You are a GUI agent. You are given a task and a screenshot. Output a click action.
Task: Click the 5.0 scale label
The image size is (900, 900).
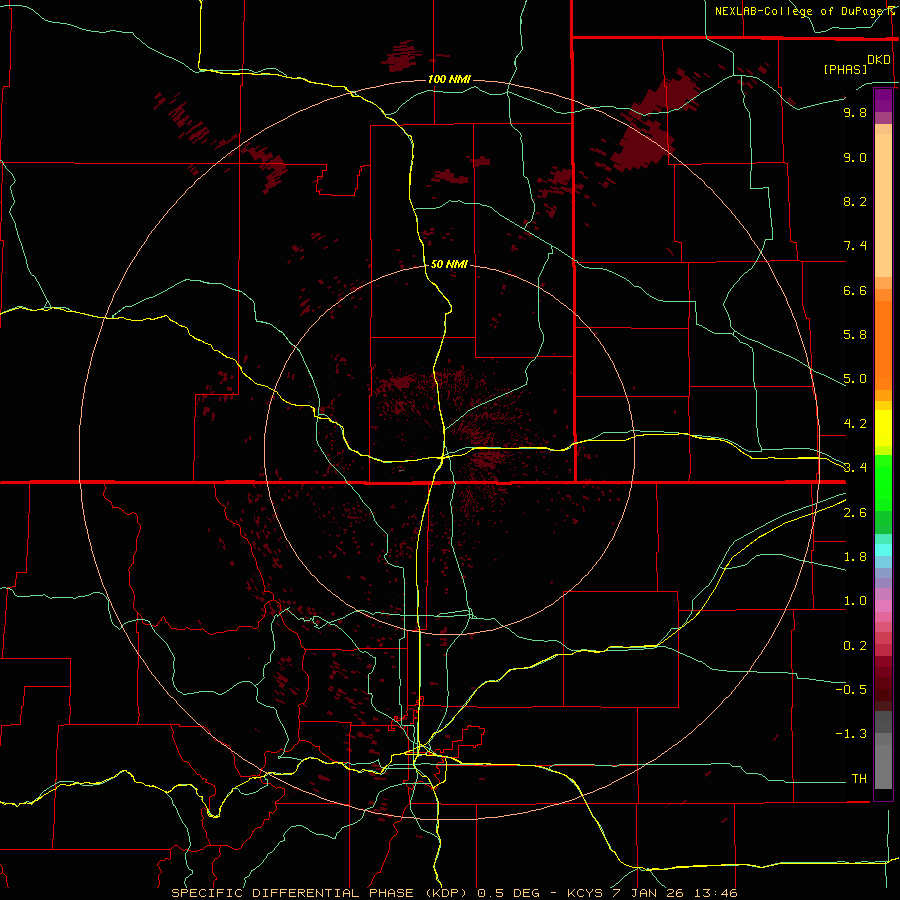[855, 379]
